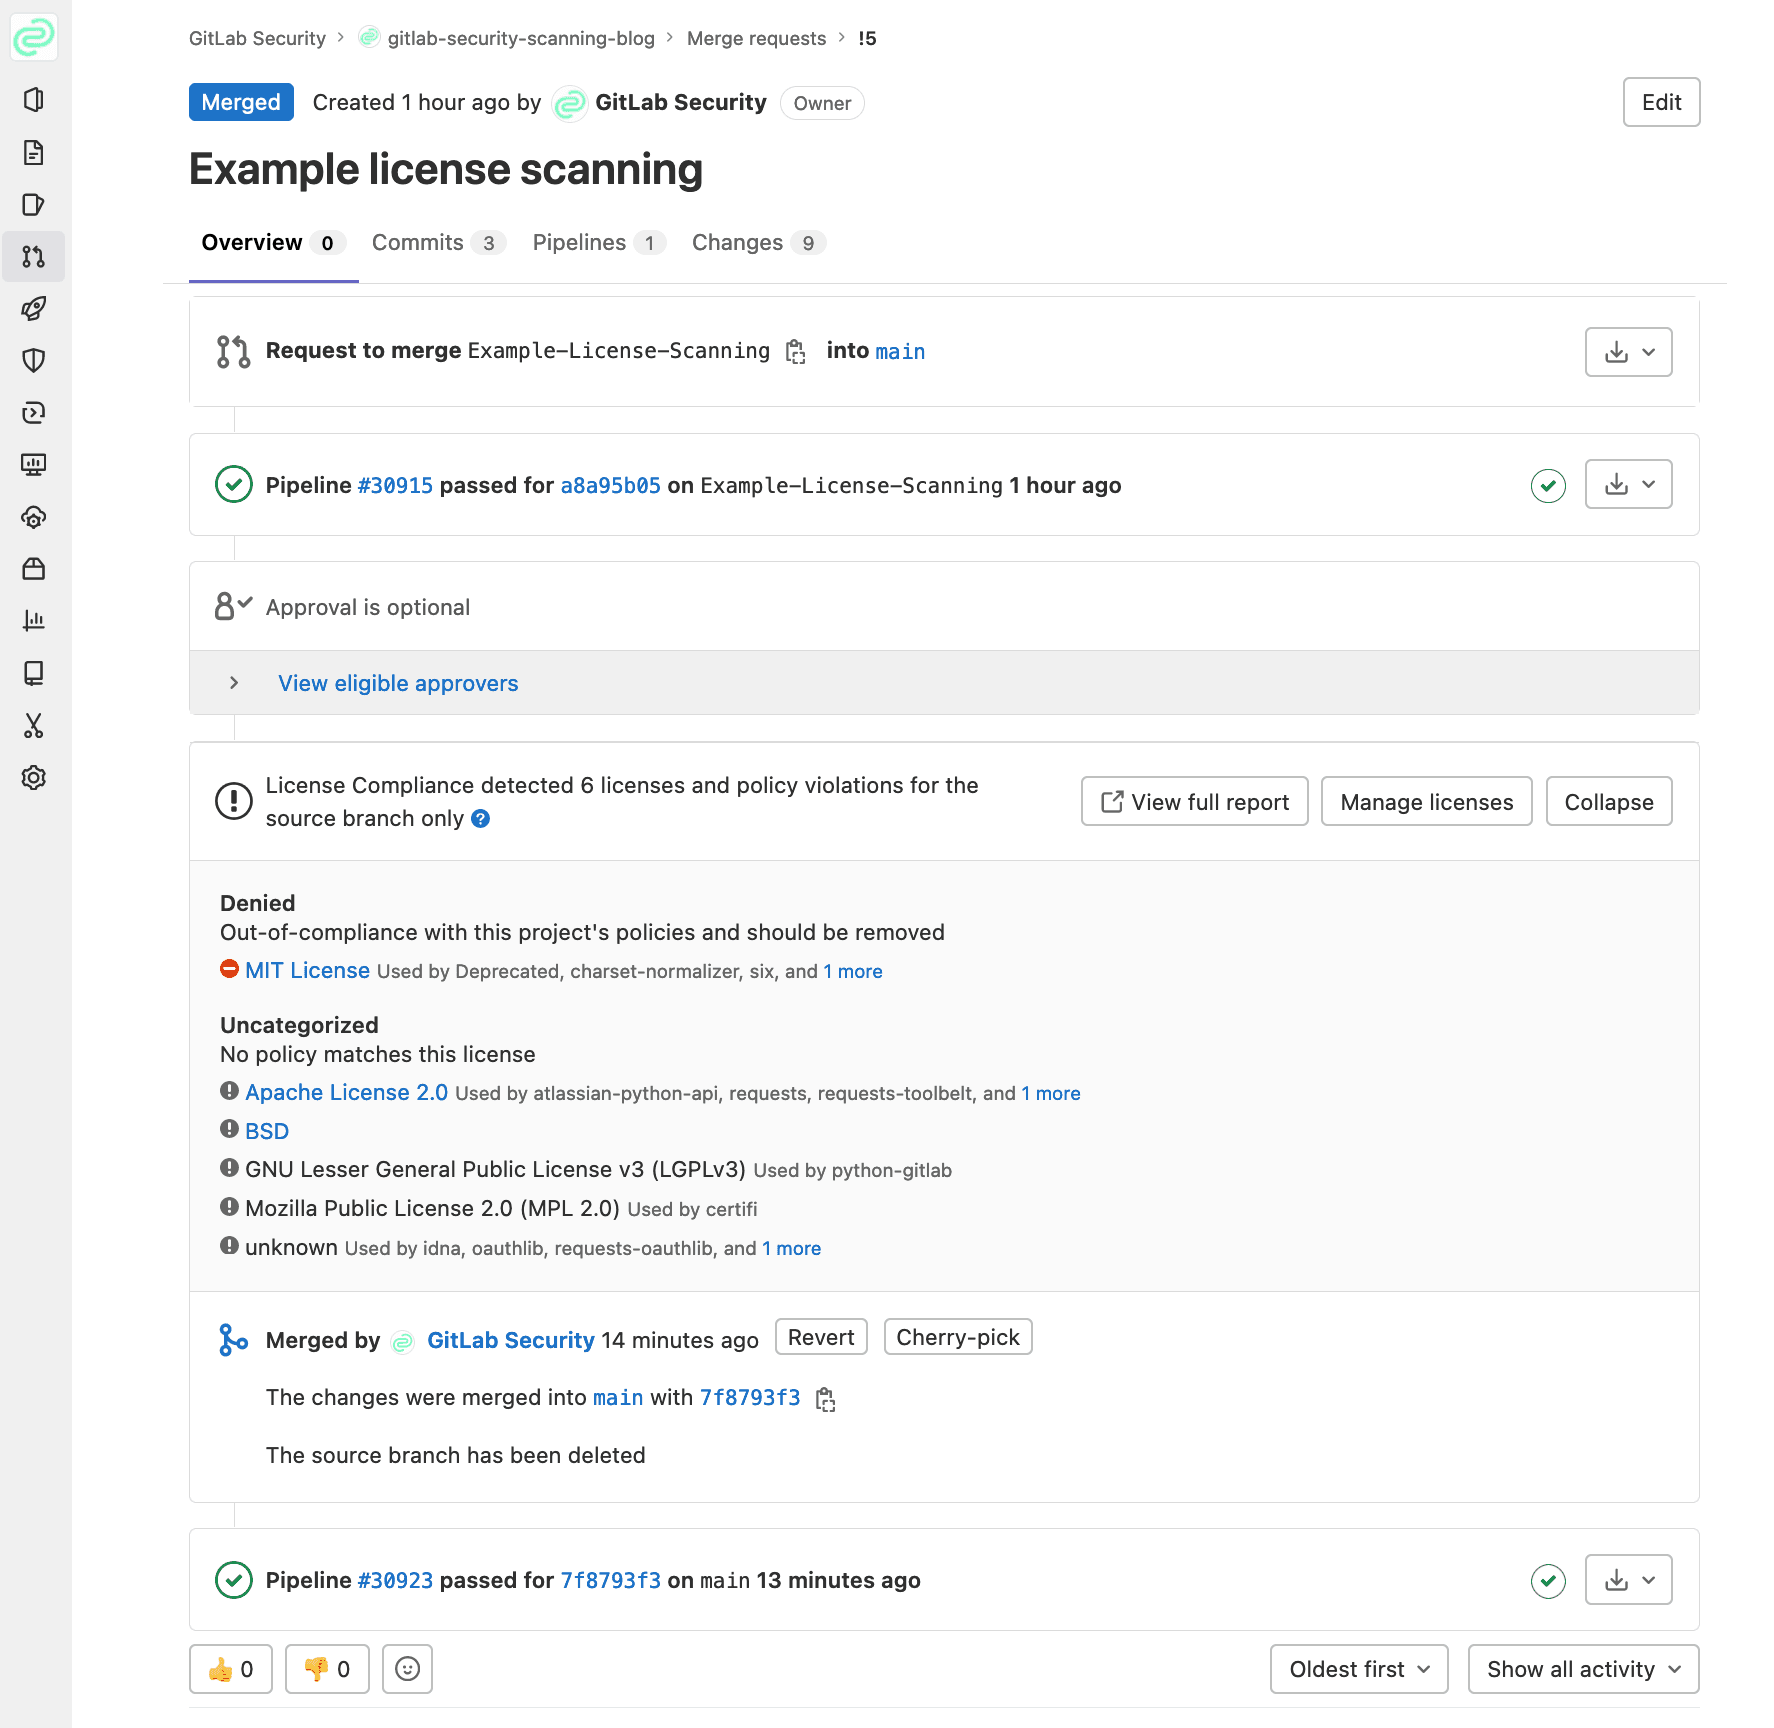Open Settings gear in sidebar
This screenshot has width=1774, height=1728.
(x=34, y=777)
